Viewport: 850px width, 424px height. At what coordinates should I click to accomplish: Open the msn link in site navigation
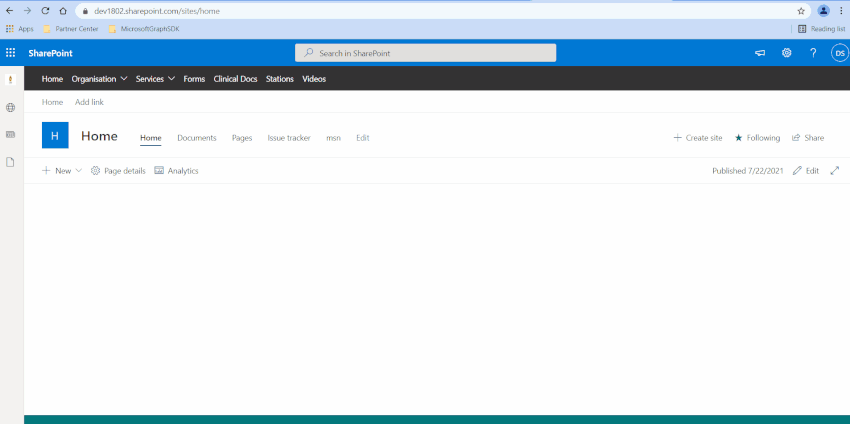(333, 138)
